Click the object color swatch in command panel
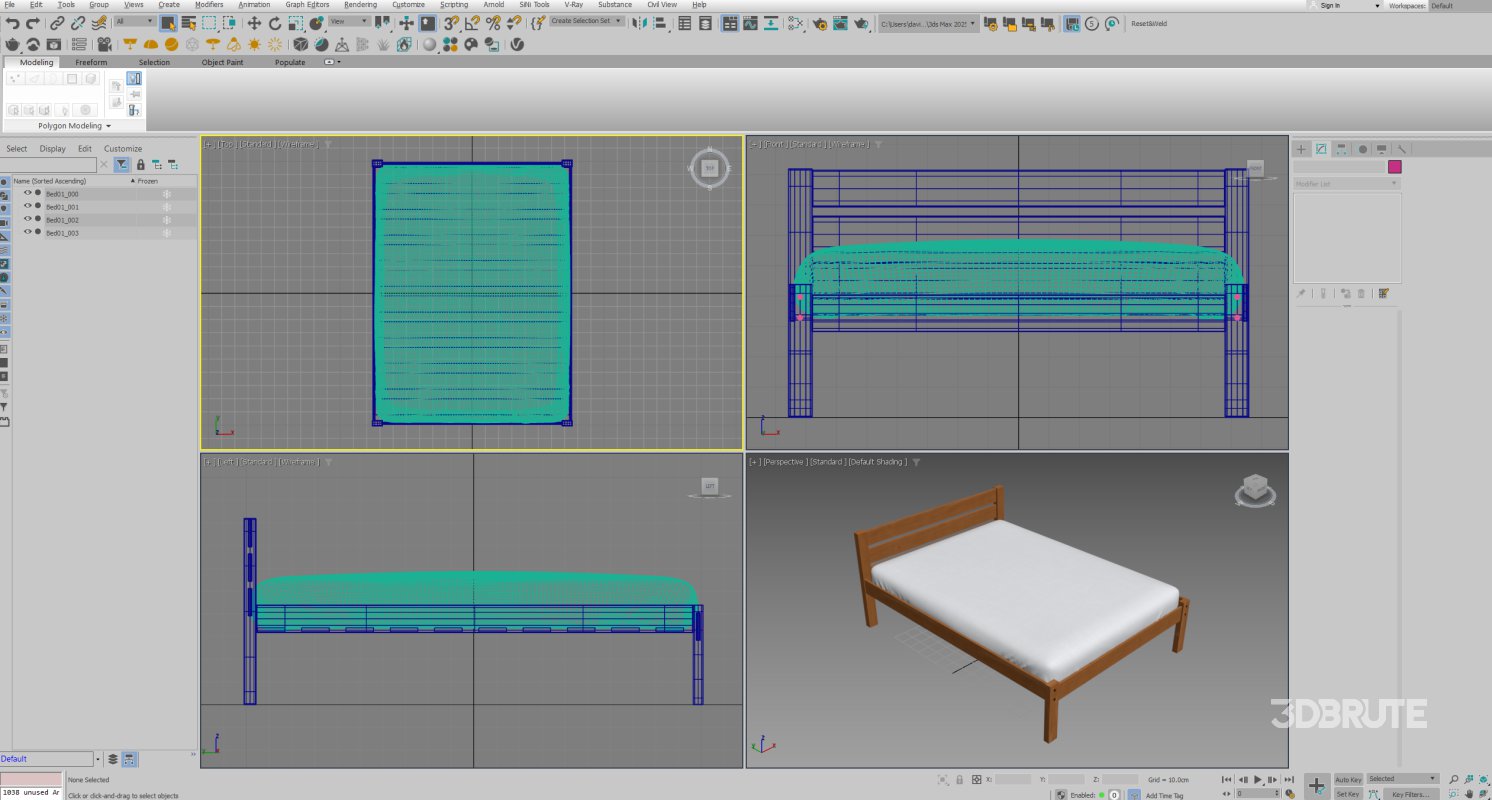The image size is (1492, 800). (x=1395, y=167)
